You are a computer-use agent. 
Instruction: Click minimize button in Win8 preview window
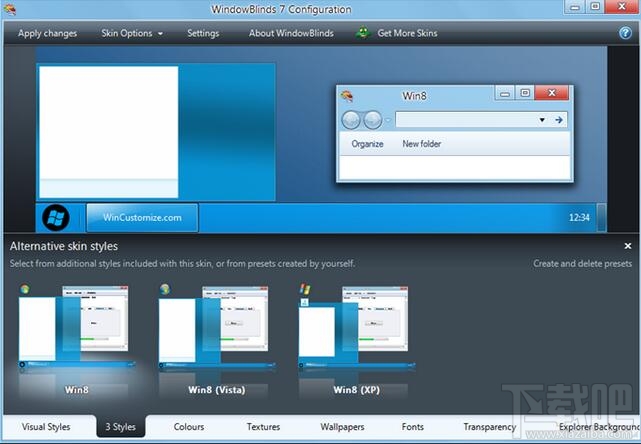pyautogui.click(x=505, y=93)
